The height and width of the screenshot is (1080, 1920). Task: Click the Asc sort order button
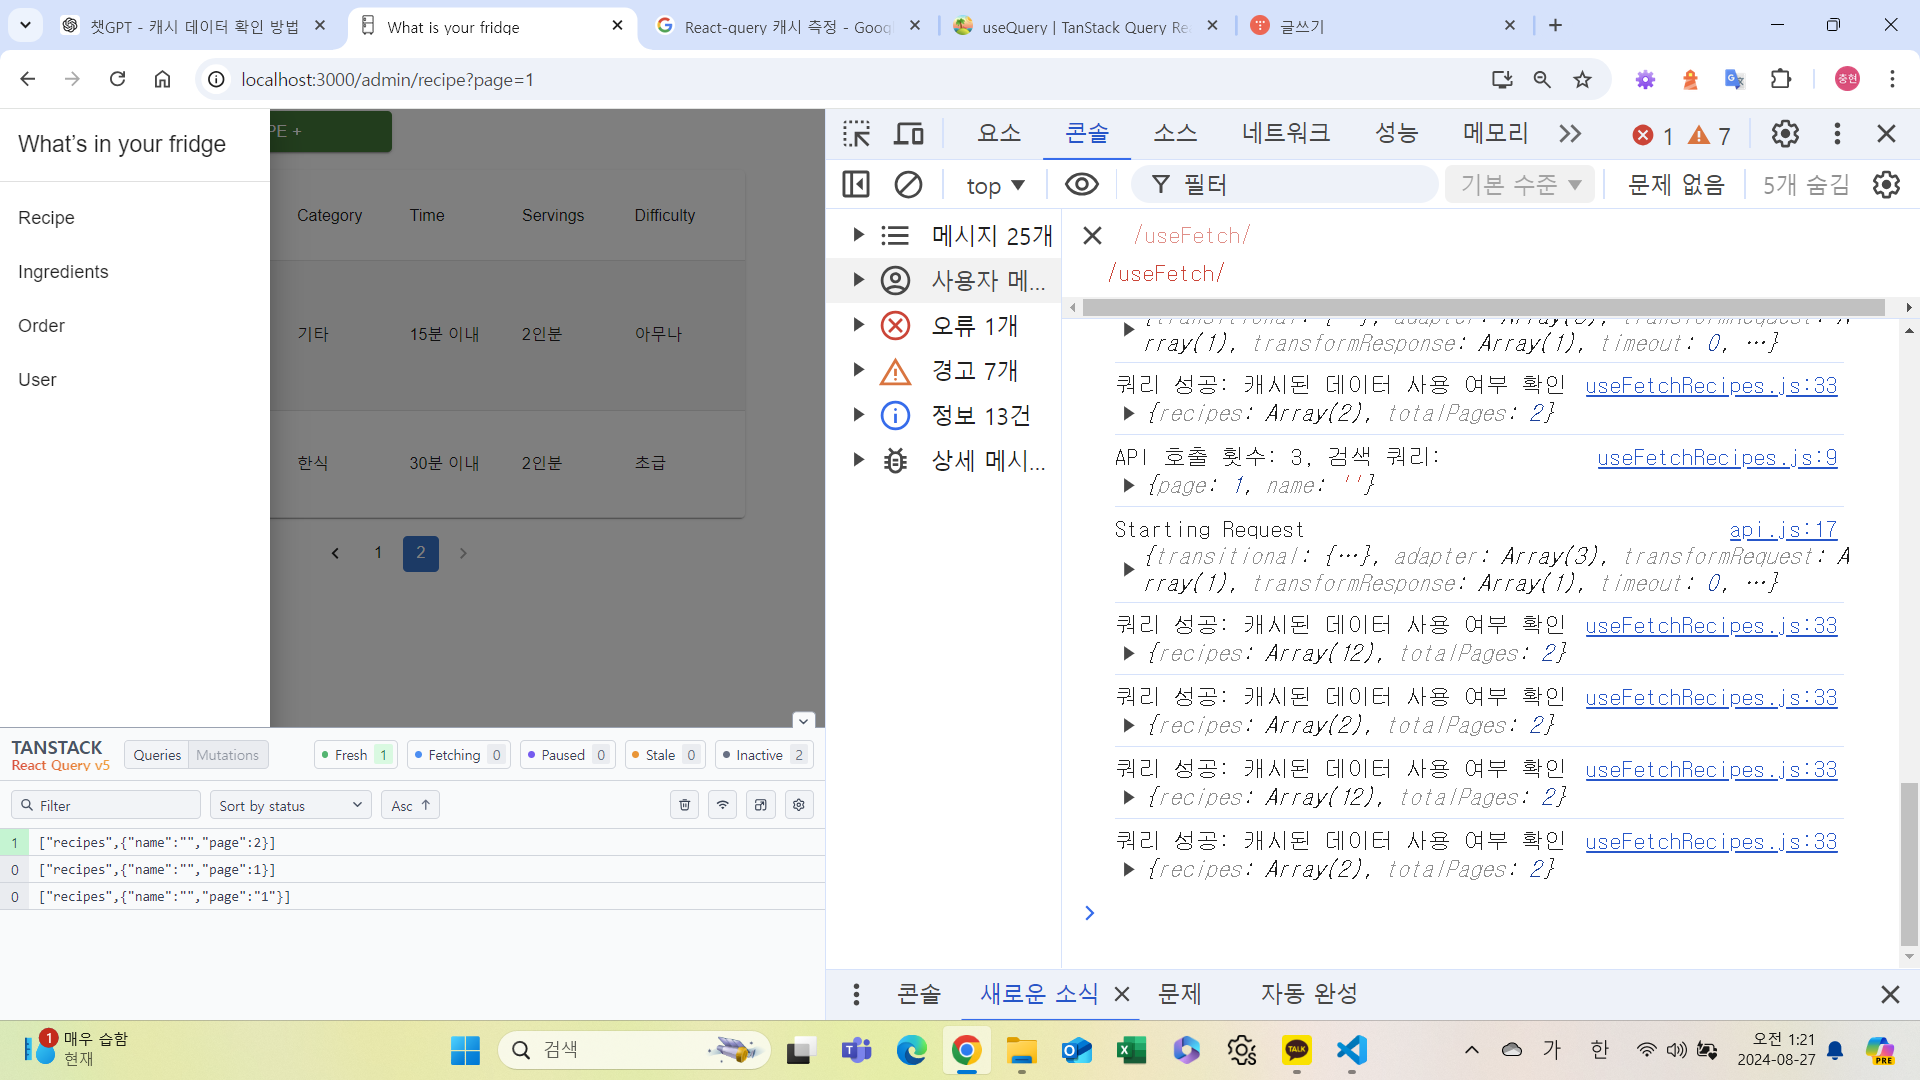coord(410,805)
